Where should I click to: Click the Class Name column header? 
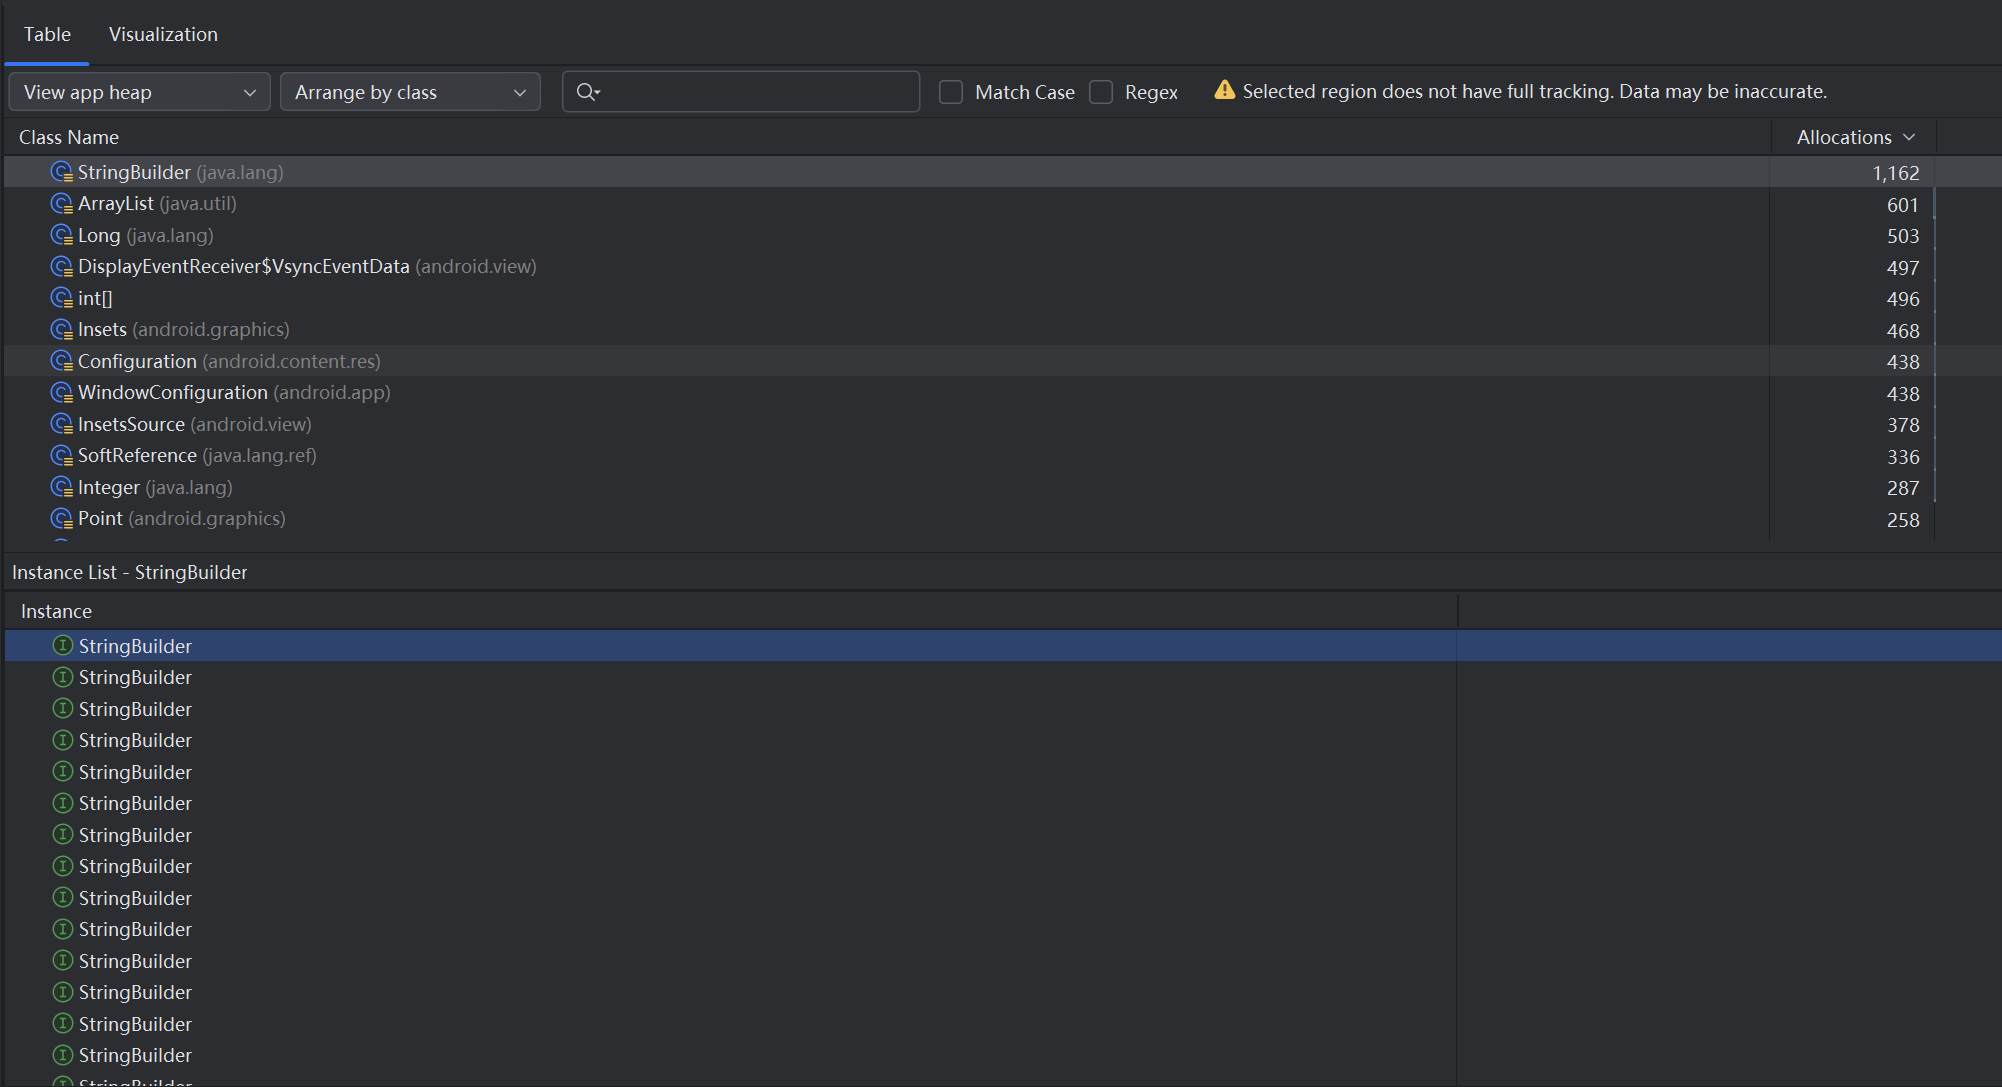click(x=69, y=137)
